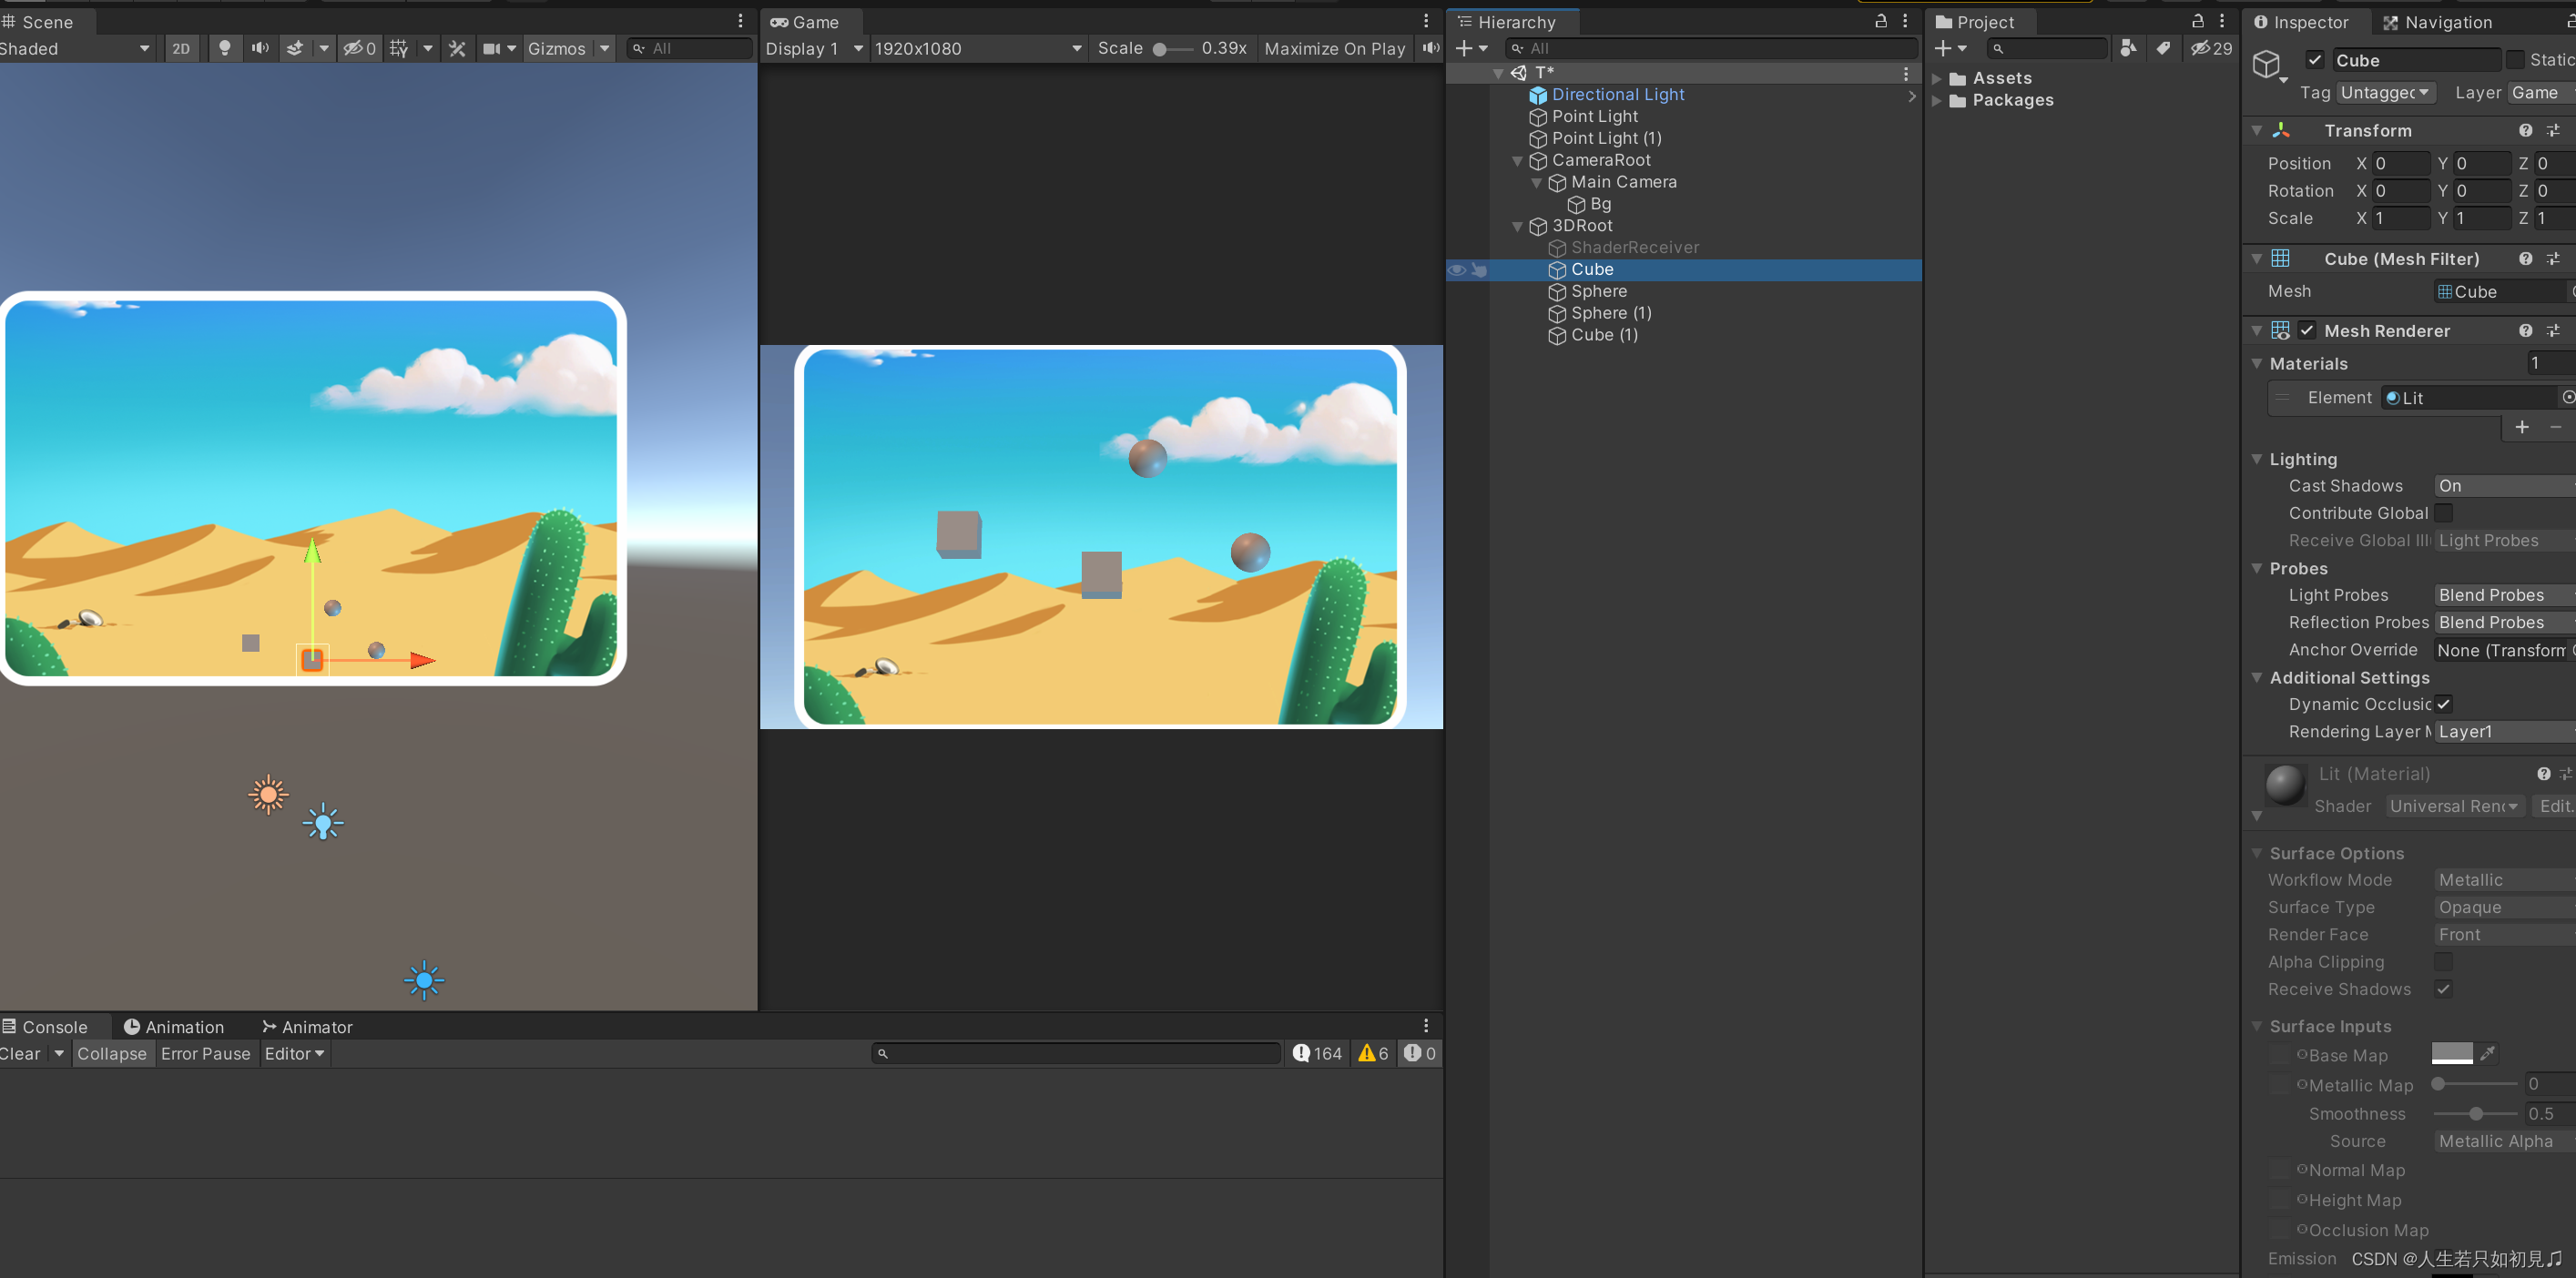Click the scene grid visibility icon
2576x1278 pixels.
tap(399, 48)
